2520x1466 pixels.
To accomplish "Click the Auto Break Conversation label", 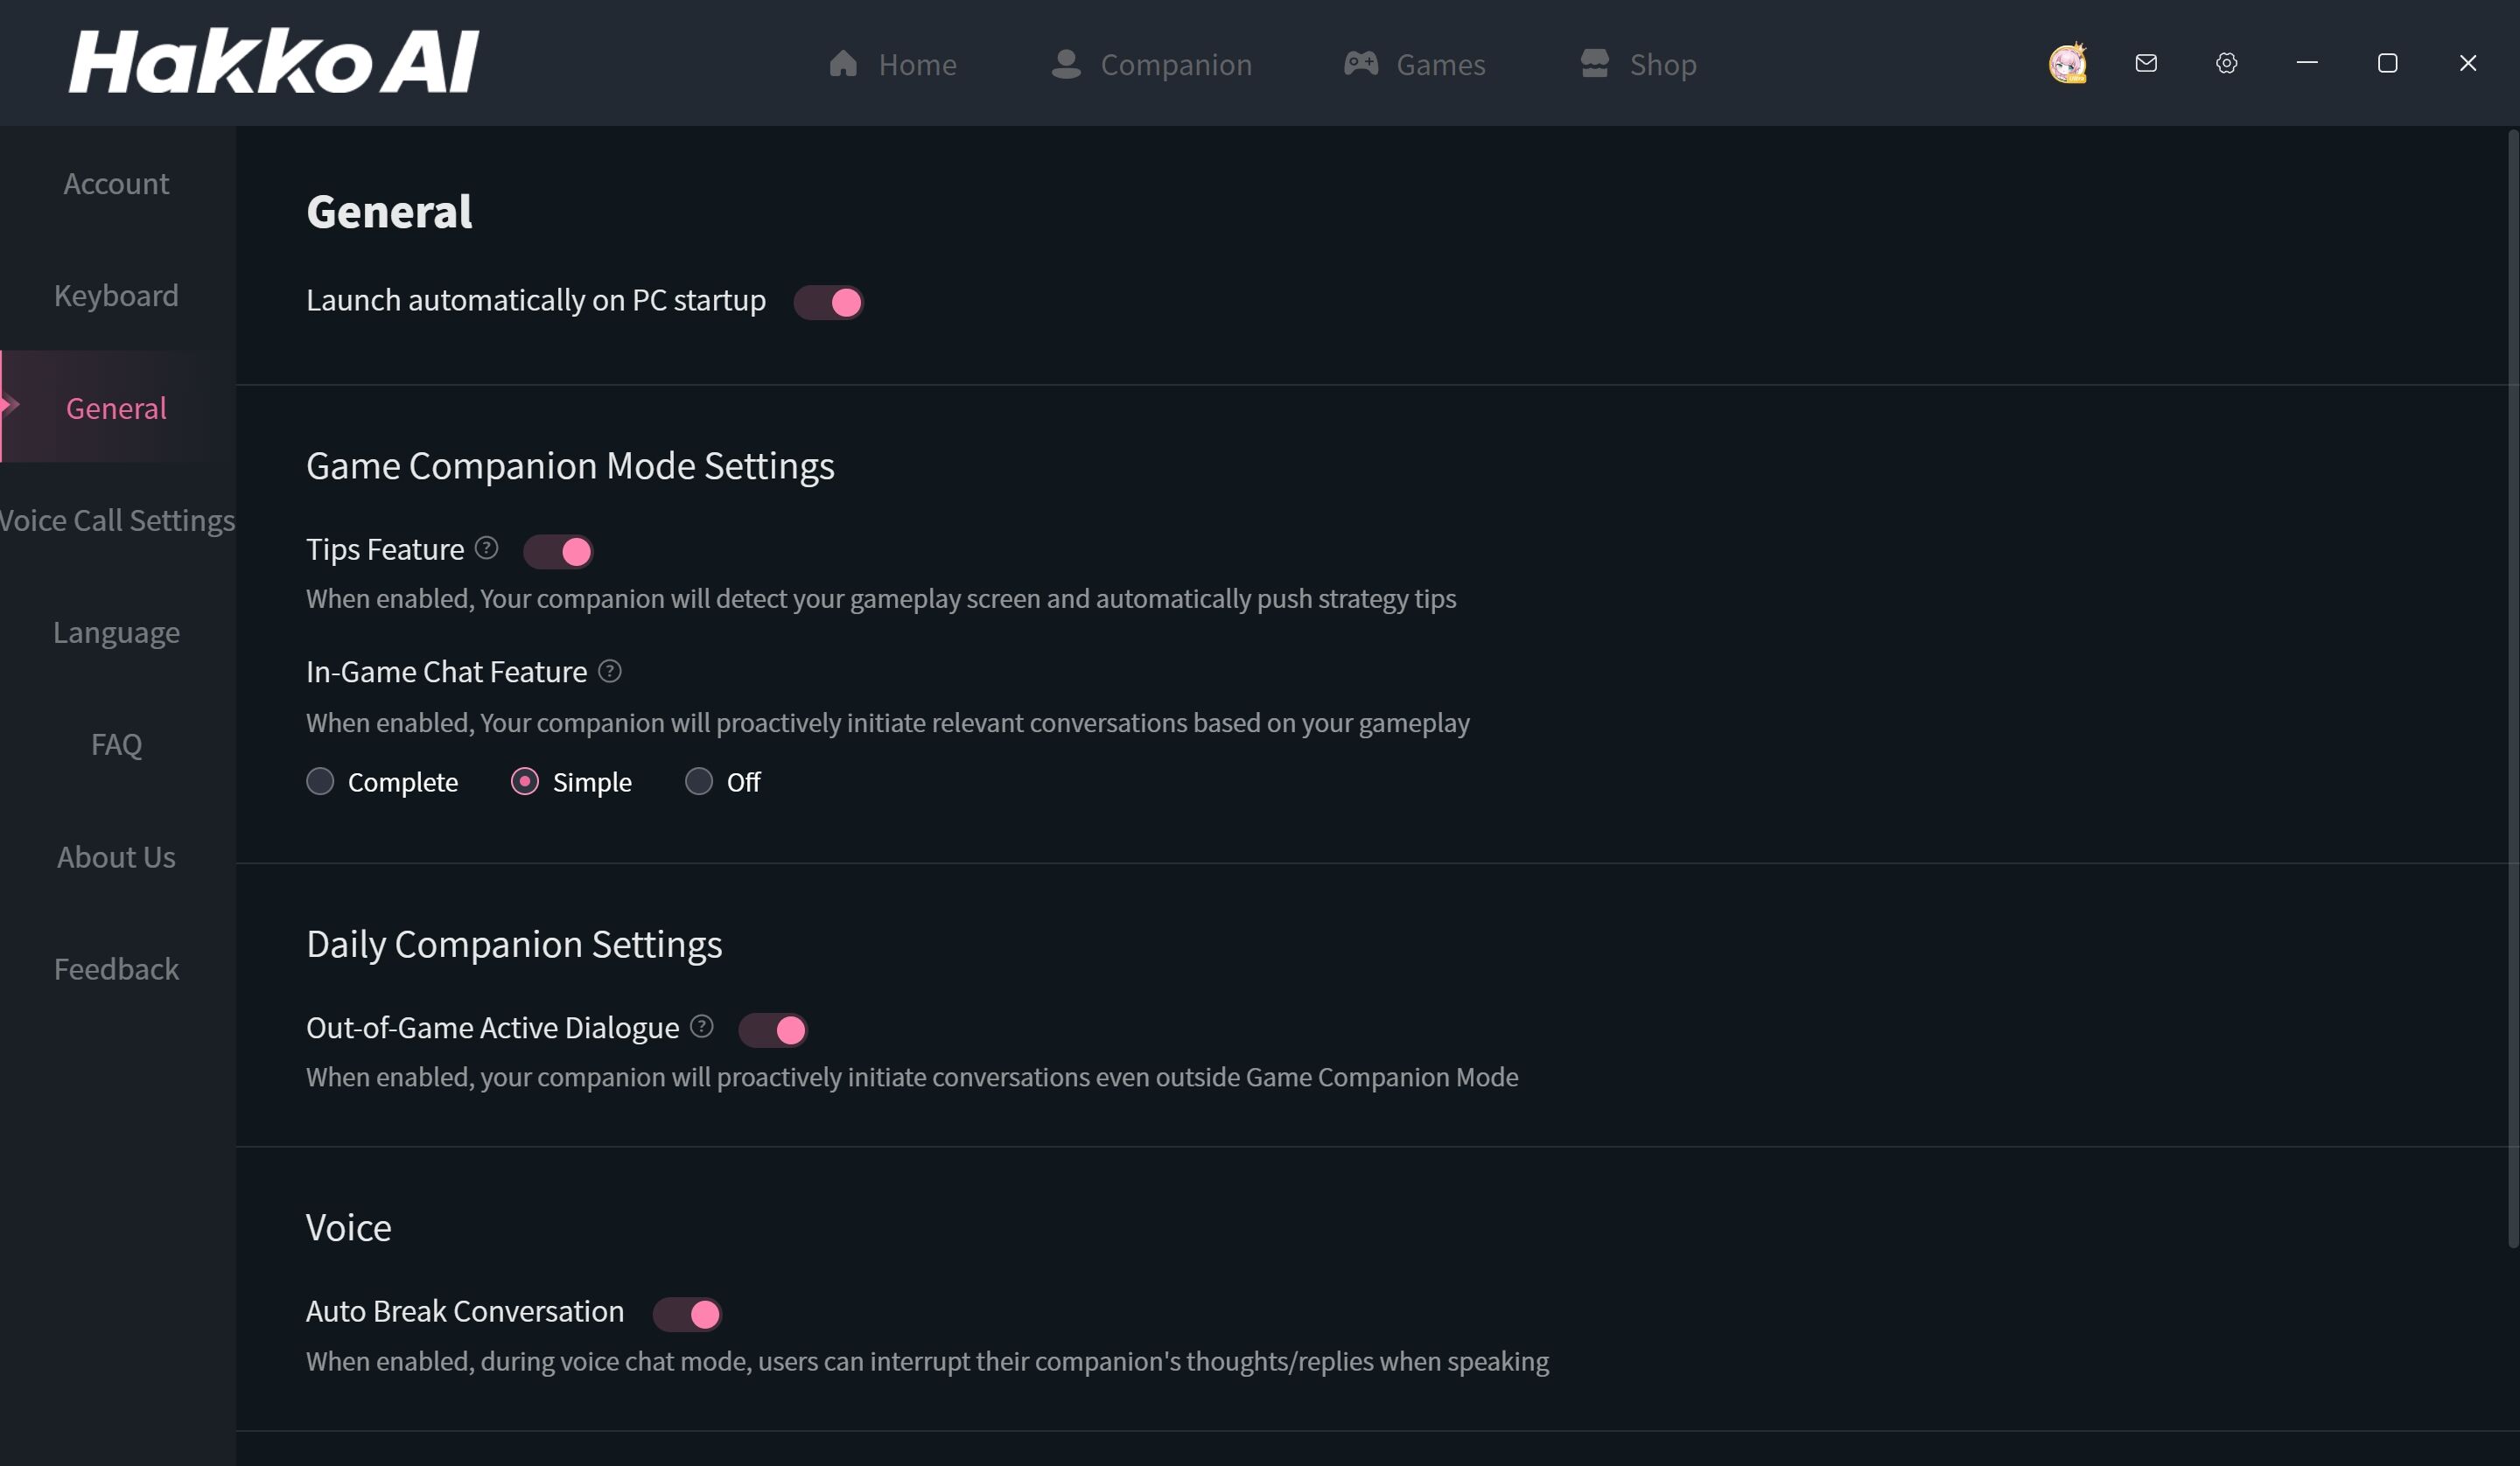I will (465, 1311).
